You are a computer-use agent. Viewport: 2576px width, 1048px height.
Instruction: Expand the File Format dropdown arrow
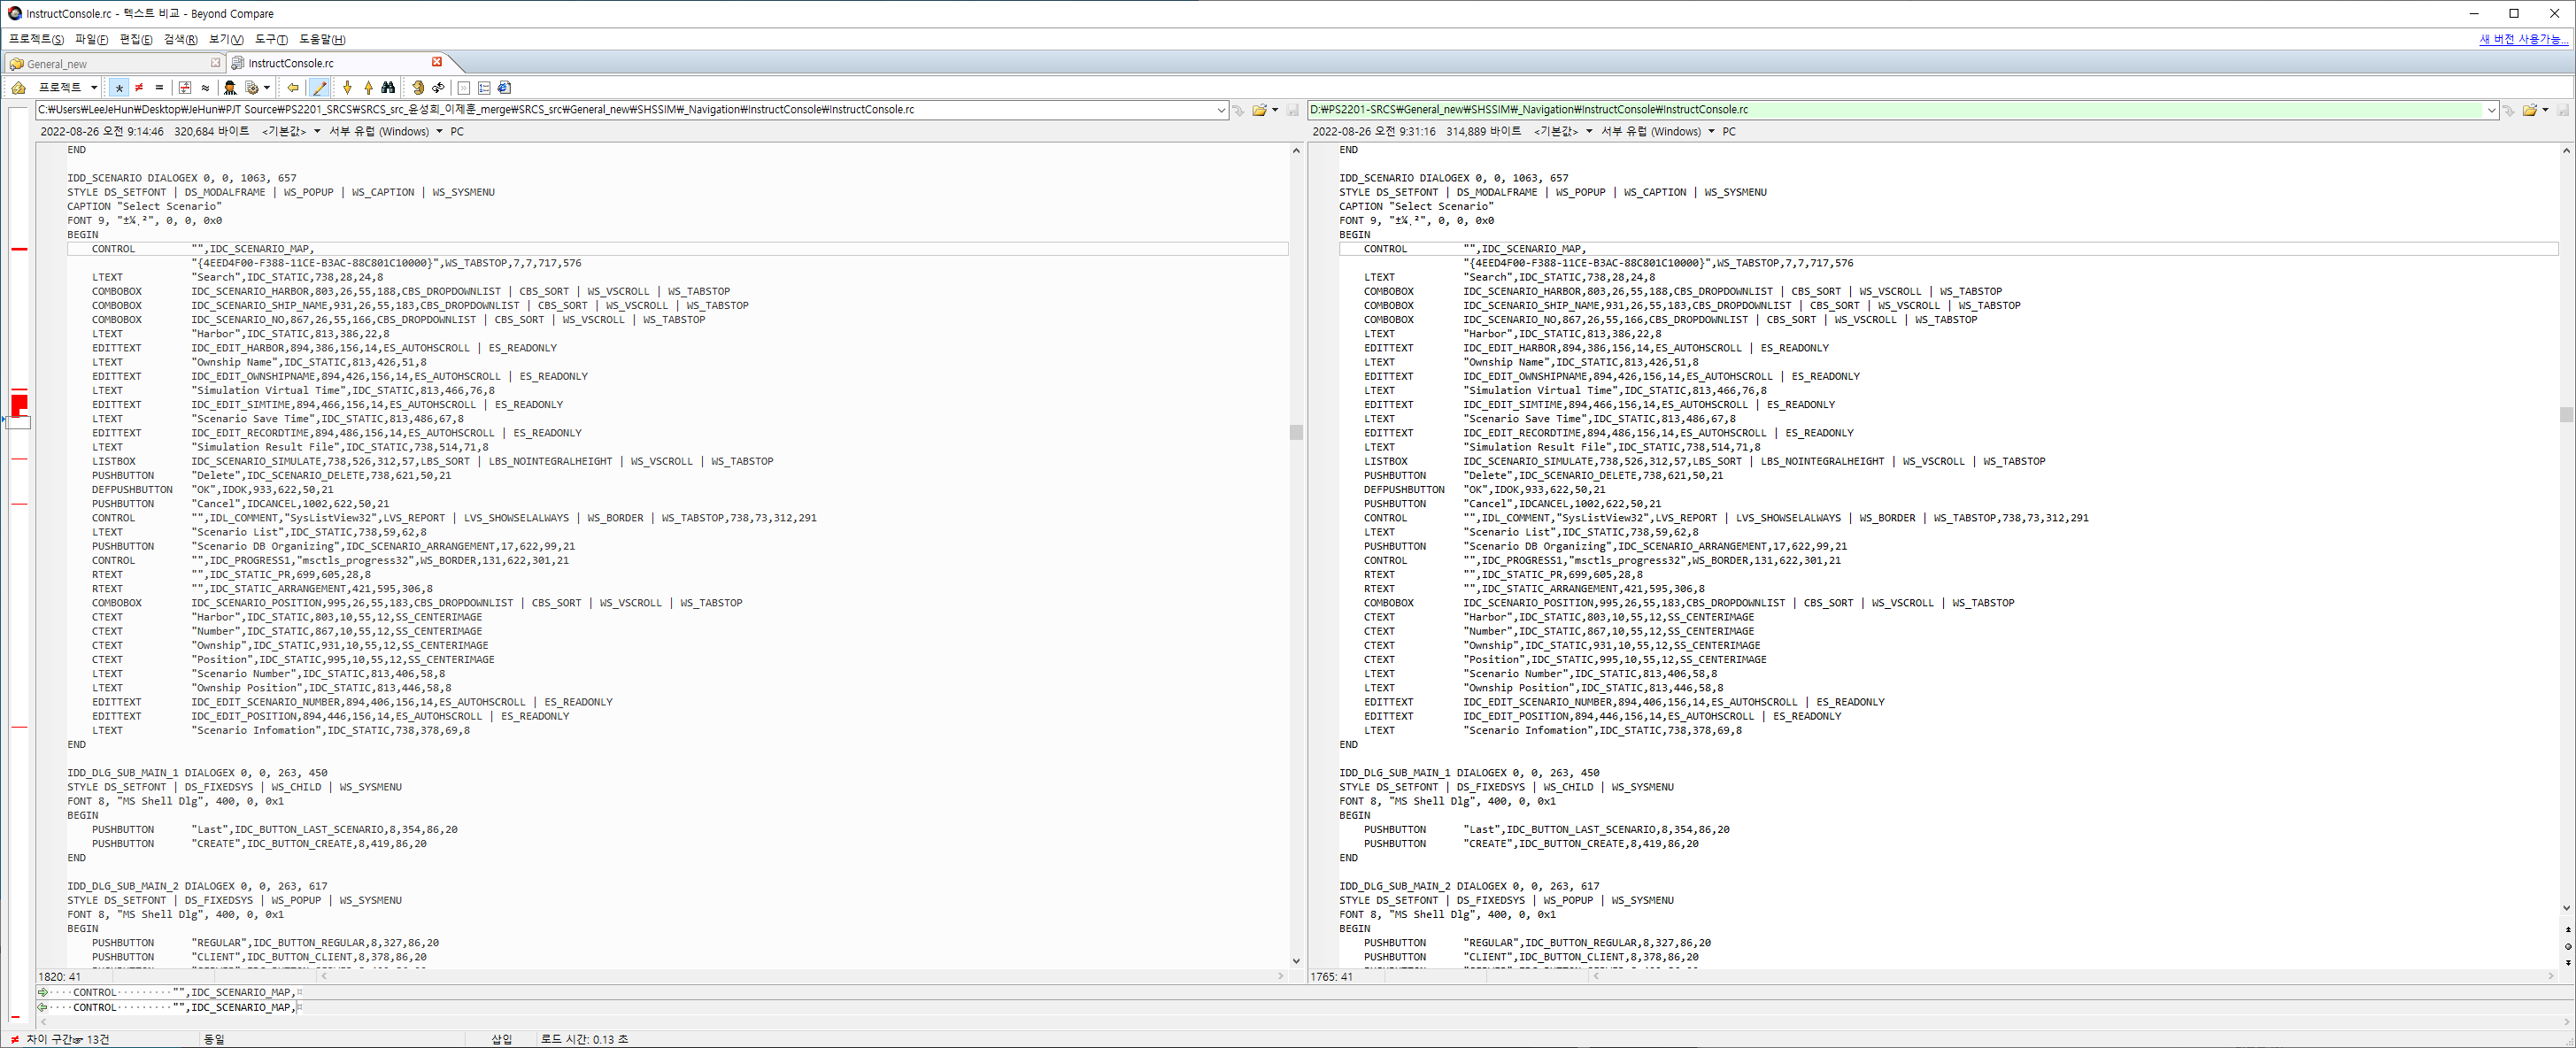pyautogui.click(x=267, y=88)
